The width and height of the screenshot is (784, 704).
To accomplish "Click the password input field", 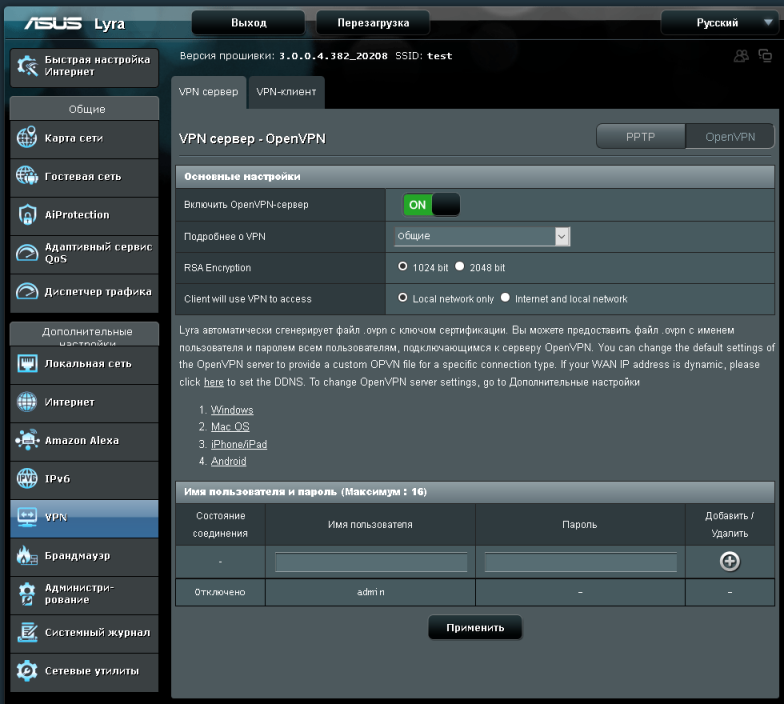I will tap(580, 562).
